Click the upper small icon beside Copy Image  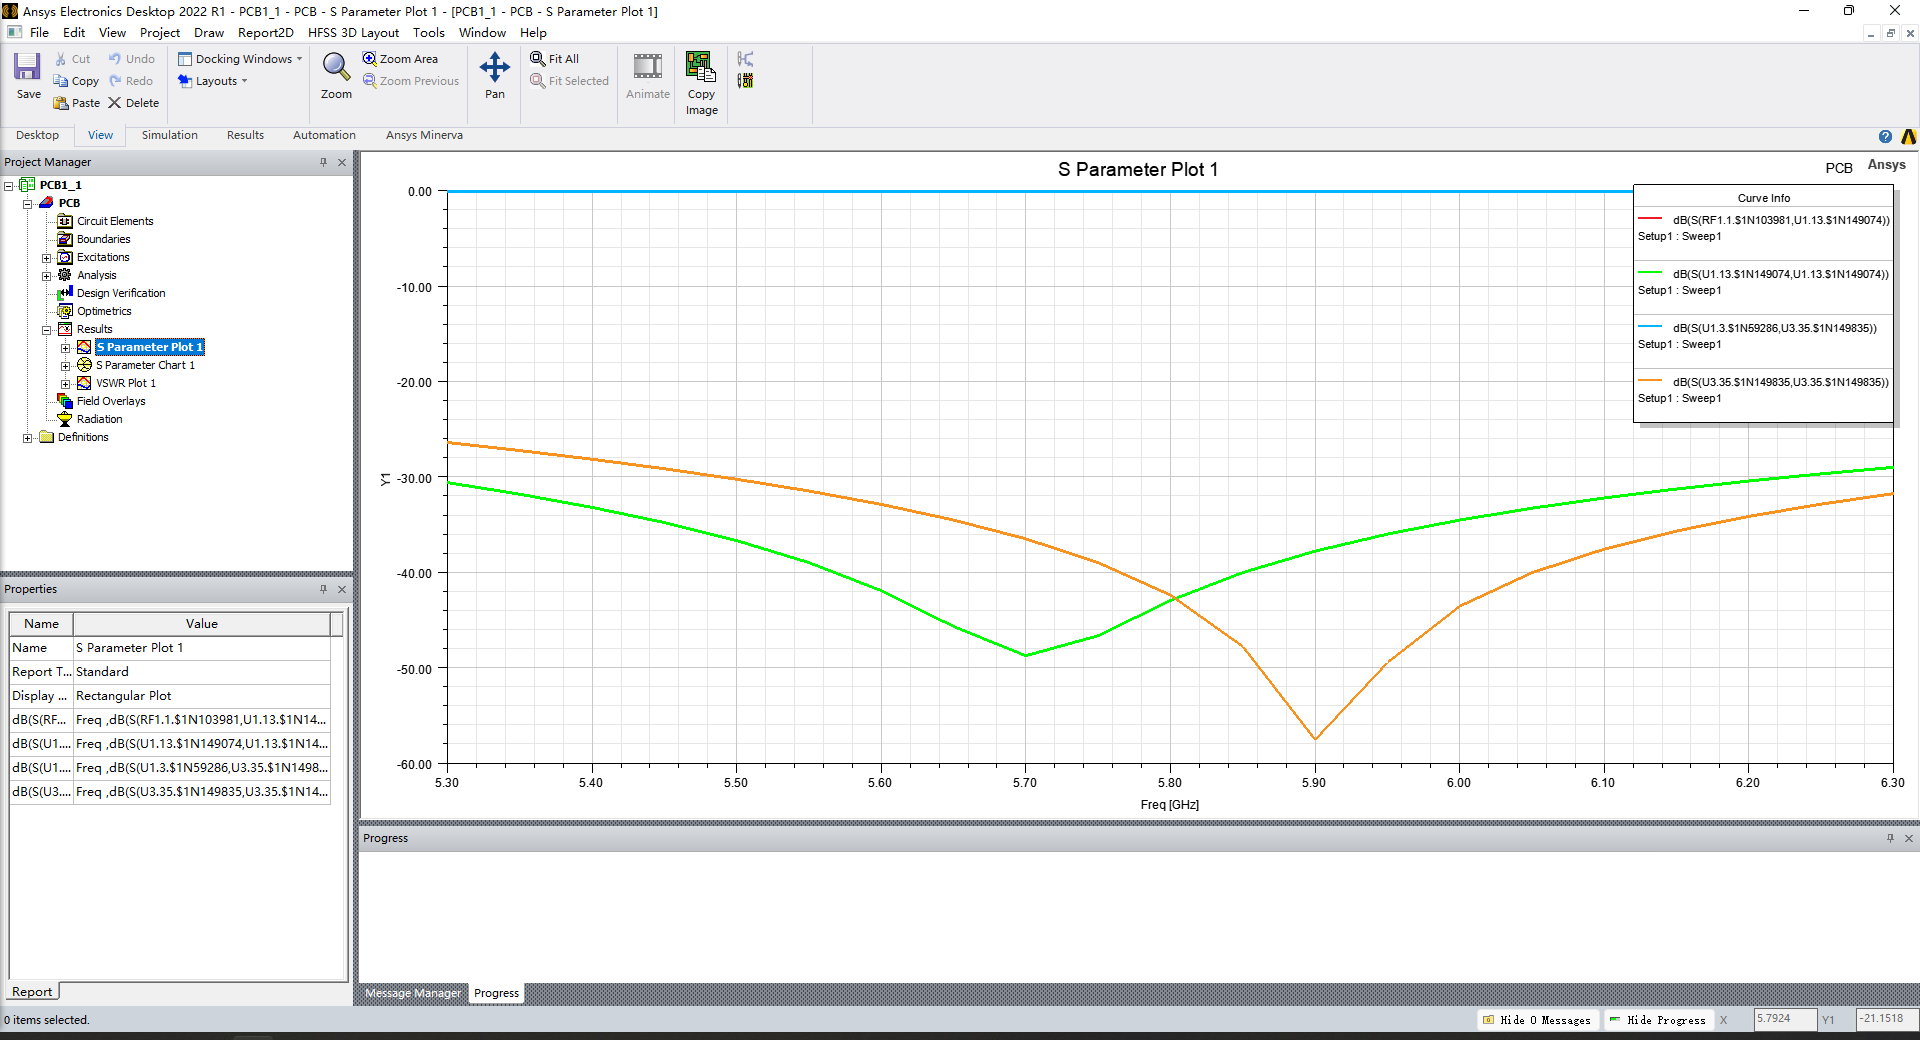click(x=745, y=59)
